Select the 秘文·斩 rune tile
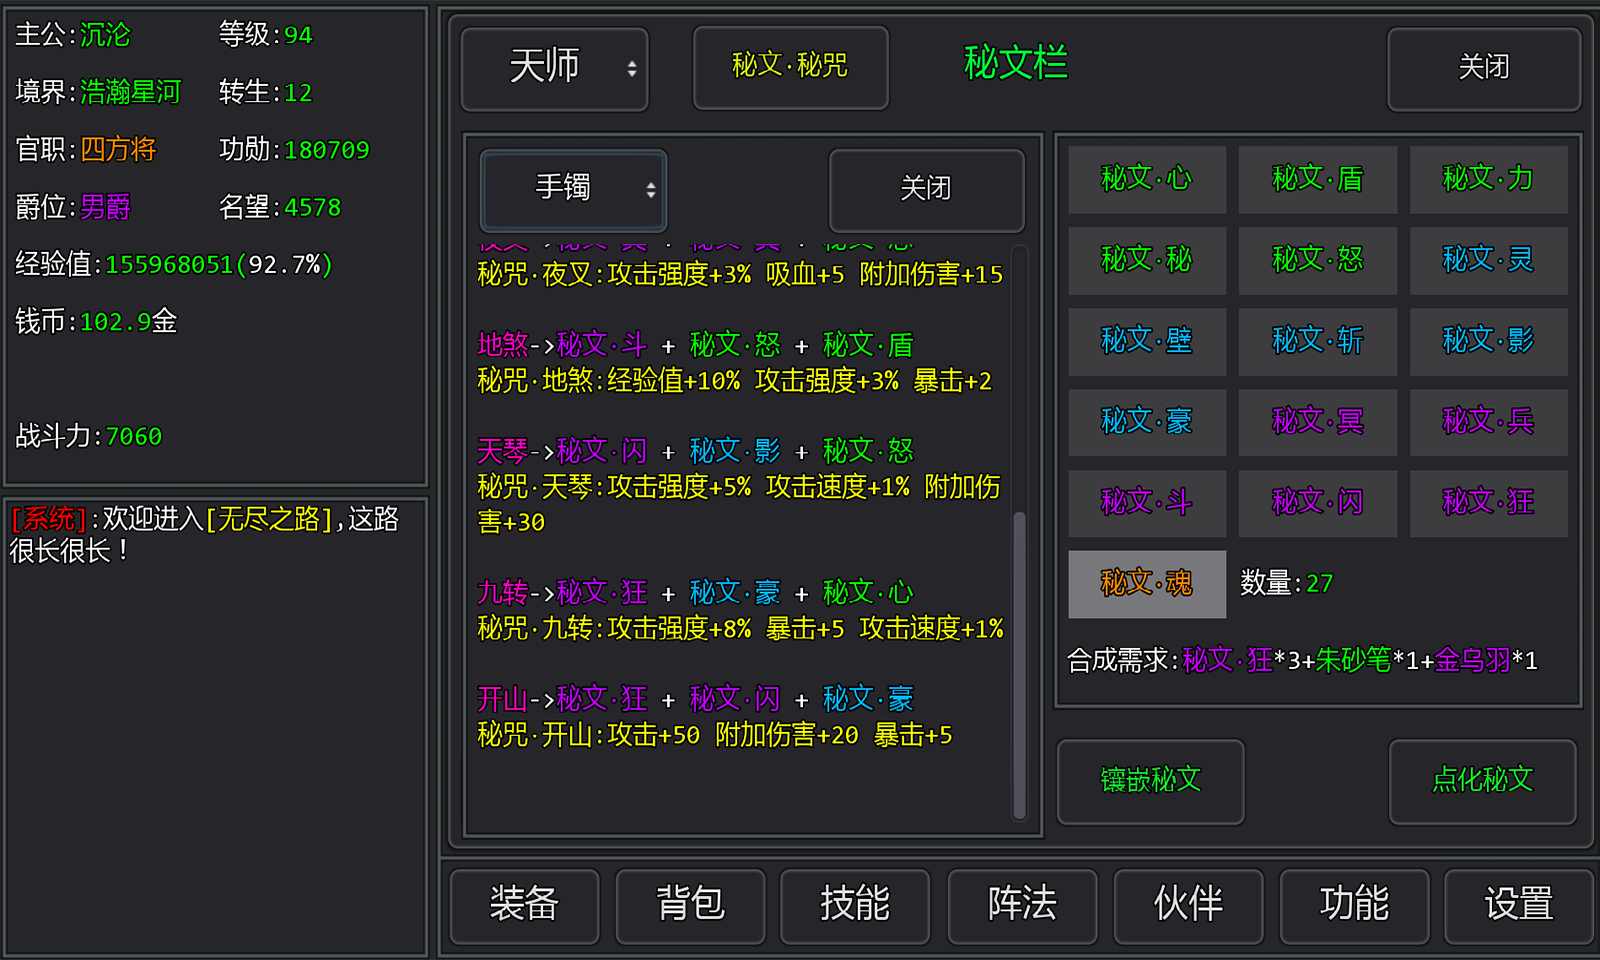 1317,341
